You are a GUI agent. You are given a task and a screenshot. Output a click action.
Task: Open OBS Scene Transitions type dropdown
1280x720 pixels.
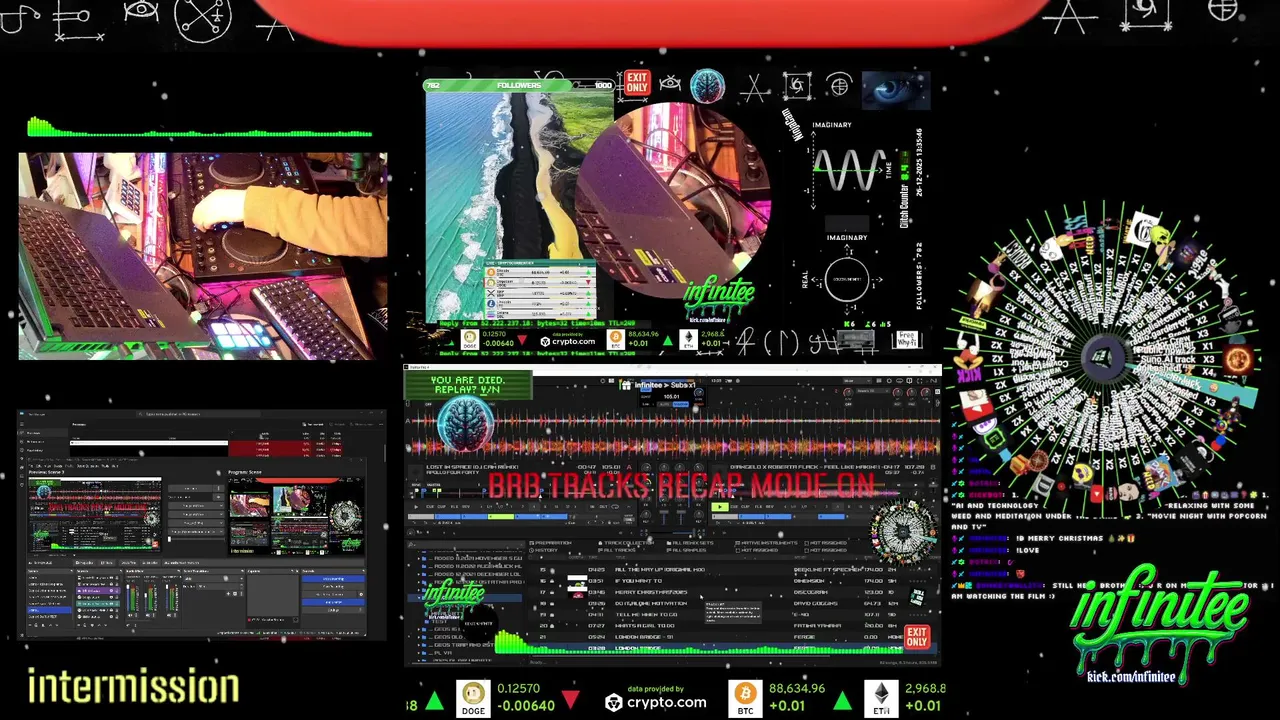click(213, 579)
